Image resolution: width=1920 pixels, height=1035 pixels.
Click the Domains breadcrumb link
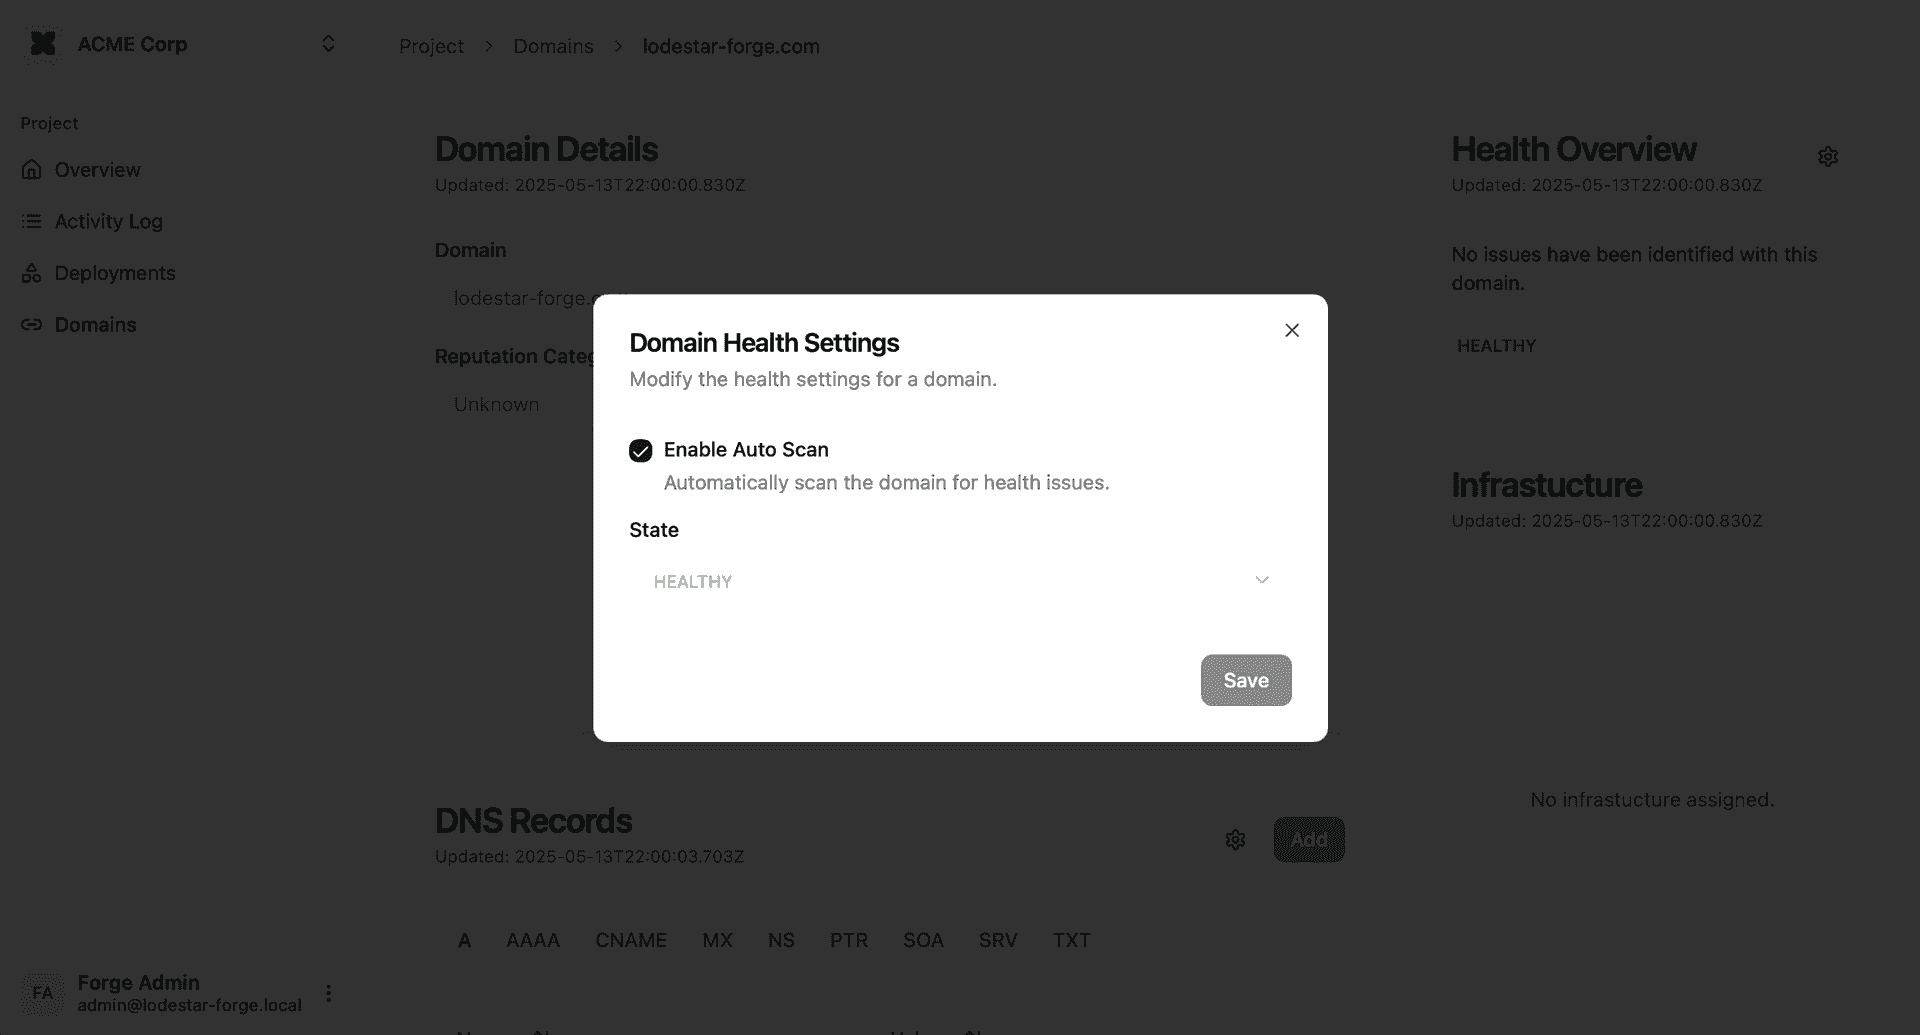point(553,46)
